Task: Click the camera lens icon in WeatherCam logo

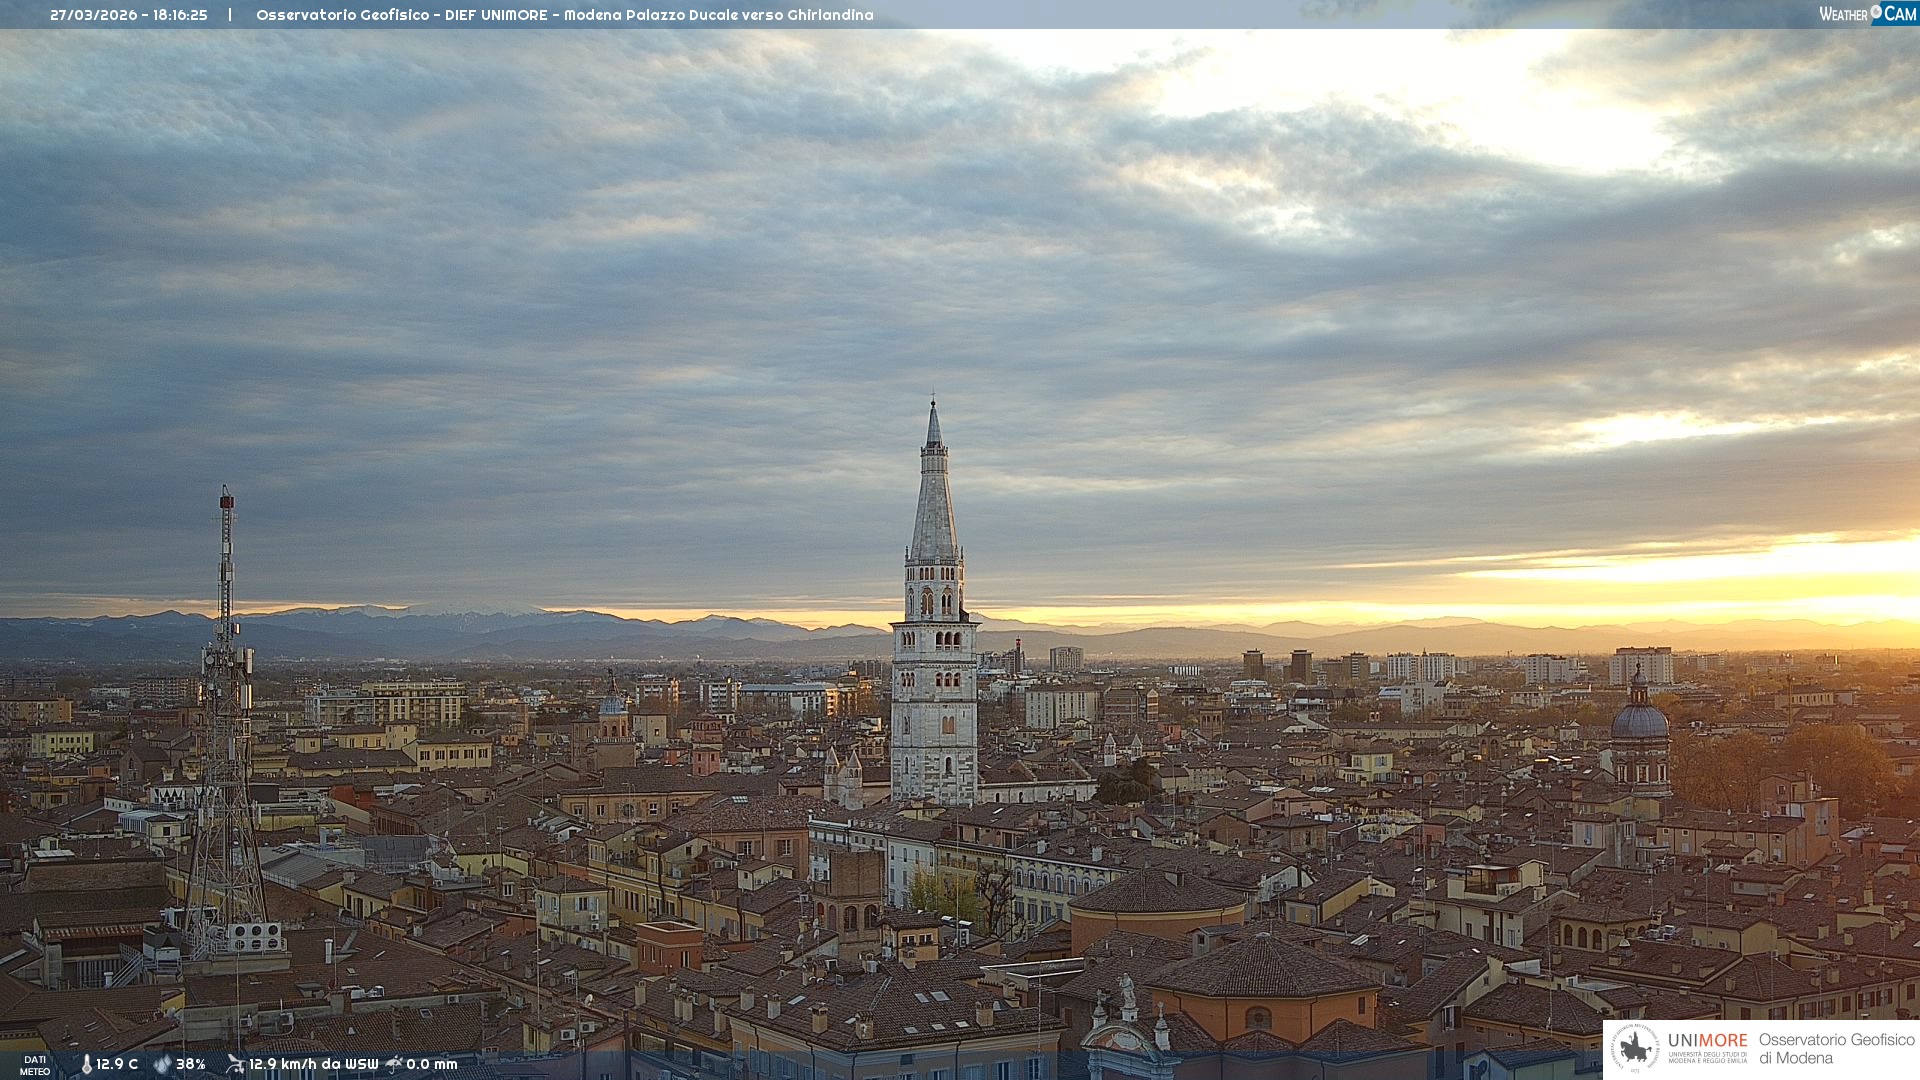Action: click(x=1876, y=12)
